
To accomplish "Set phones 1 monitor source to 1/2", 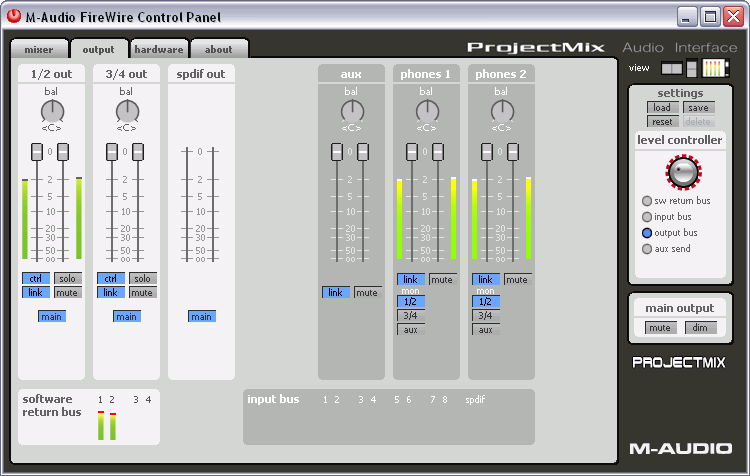I will [x=411, y=302].
